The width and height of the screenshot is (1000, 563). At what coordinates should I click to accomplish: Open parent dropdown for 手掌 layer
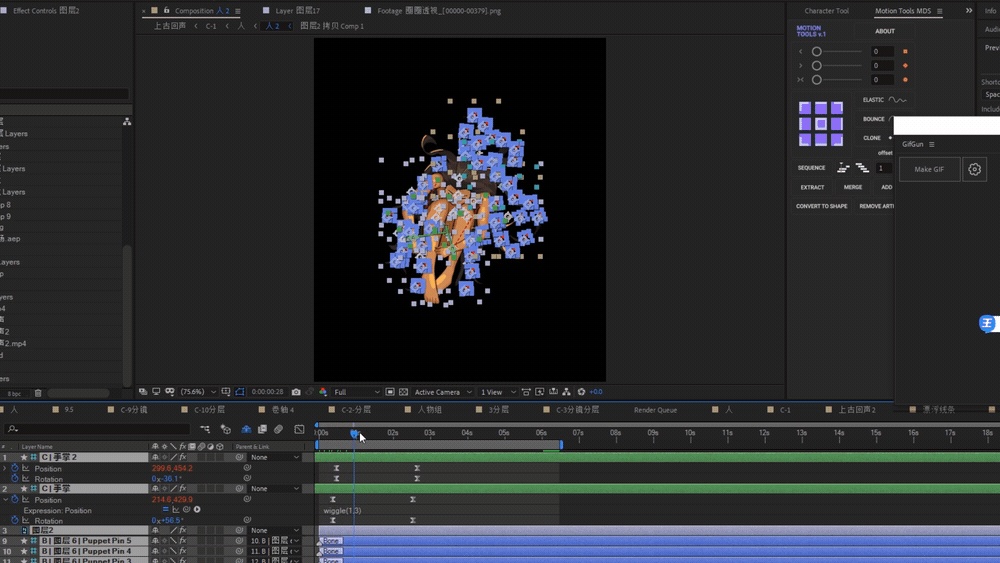tap(275, 488)
